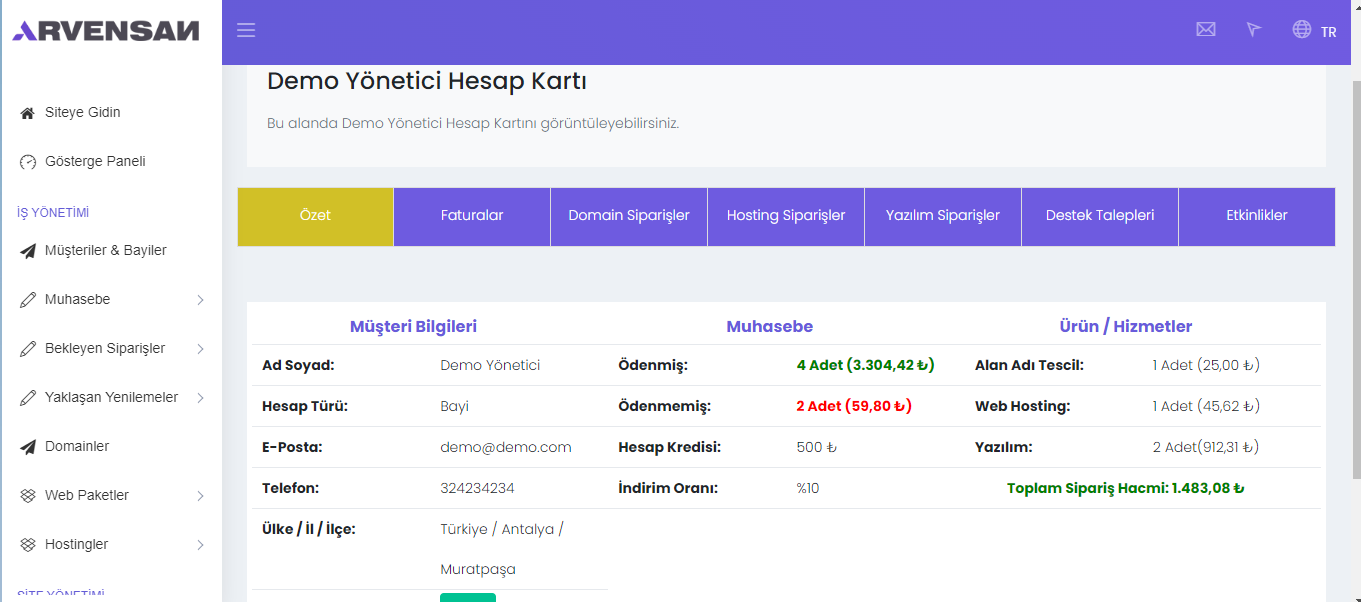
Task: Expand the Muhasebe submenu chevron
Action: (x=200, y=300)
